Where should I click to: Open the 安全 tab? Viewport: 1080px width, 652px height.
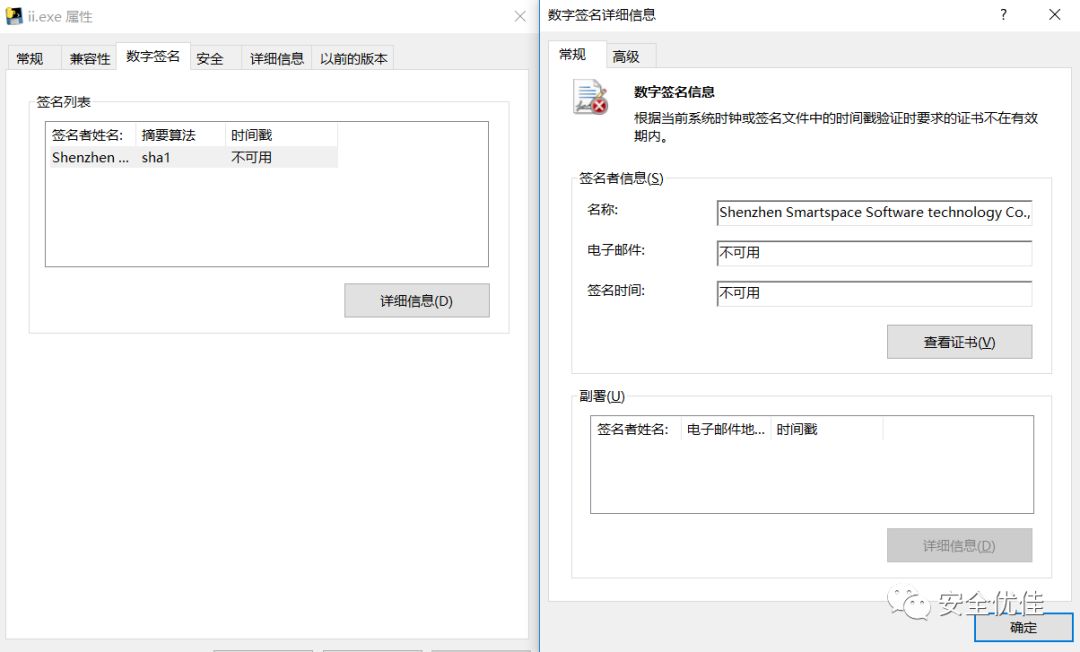[x=210, y=59]
